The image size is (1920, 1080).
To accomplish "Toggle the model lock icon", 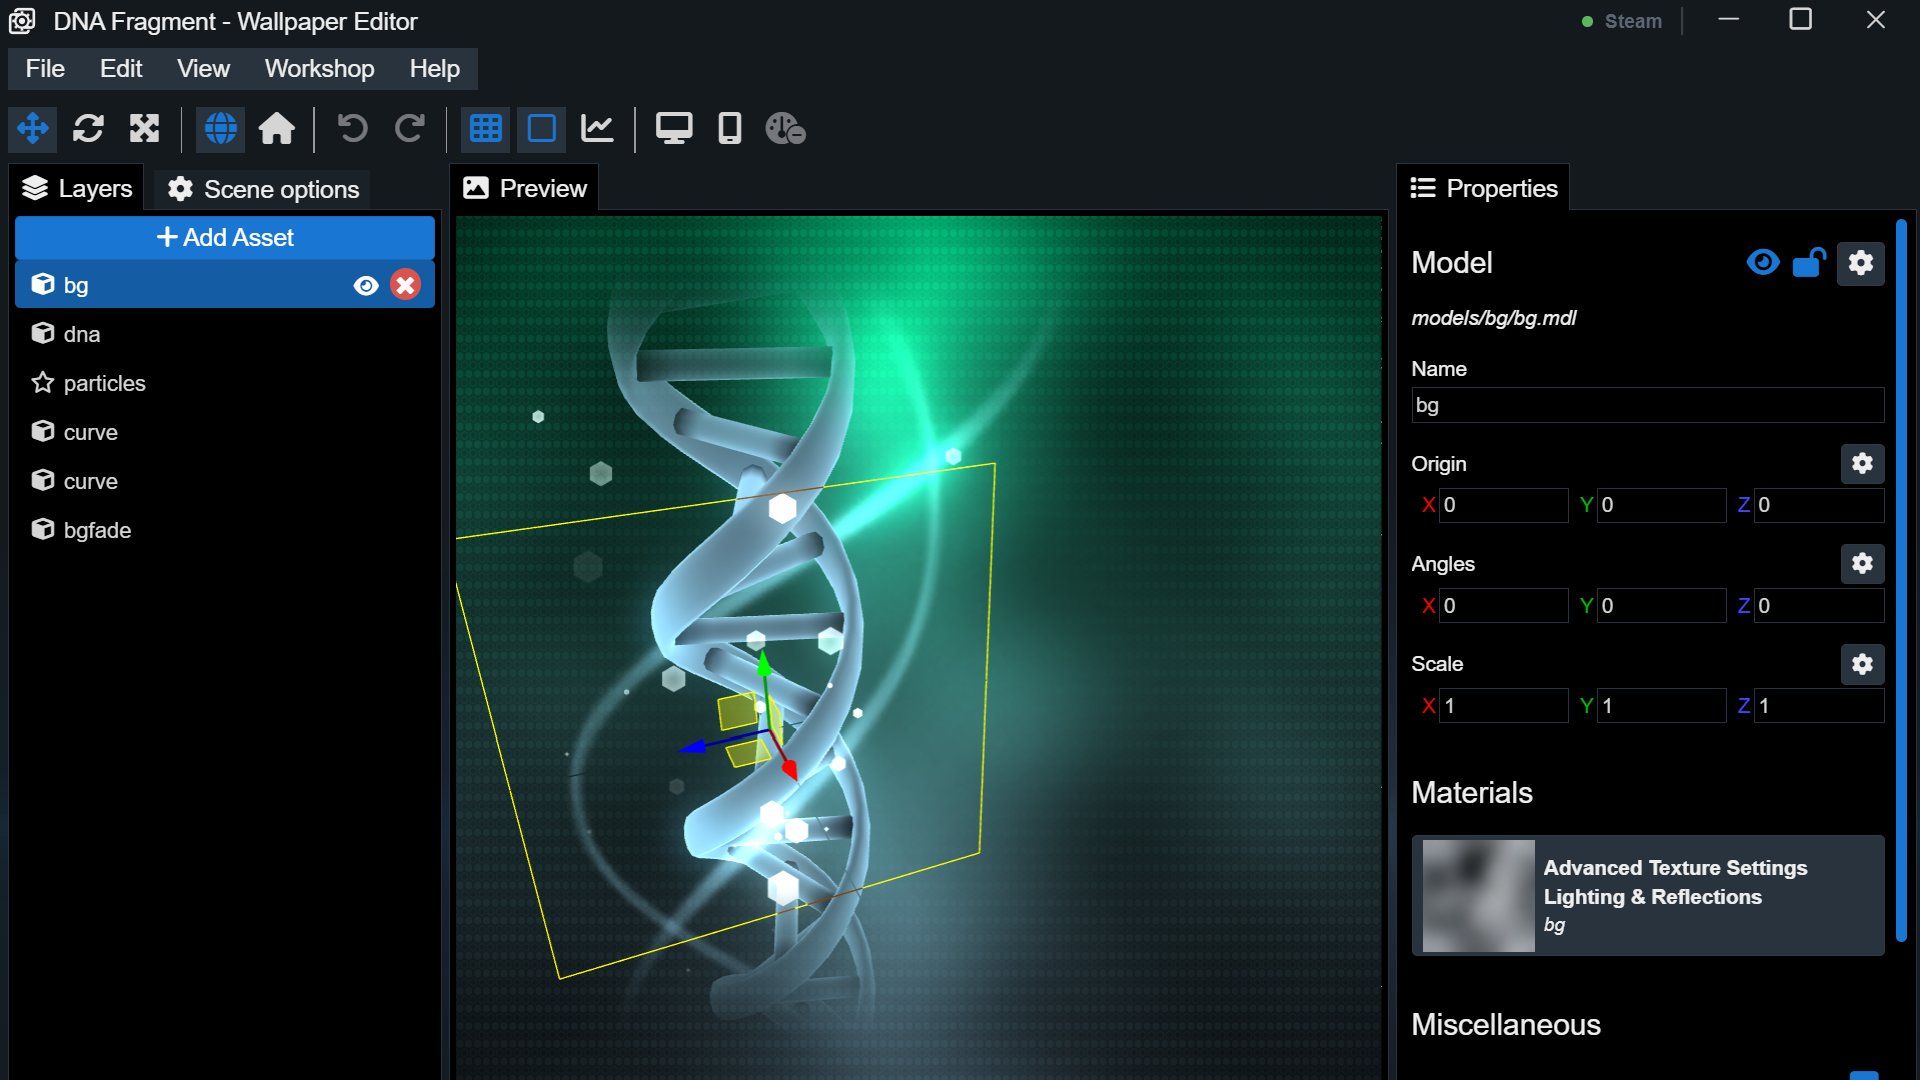I will tap(1810, 263).
